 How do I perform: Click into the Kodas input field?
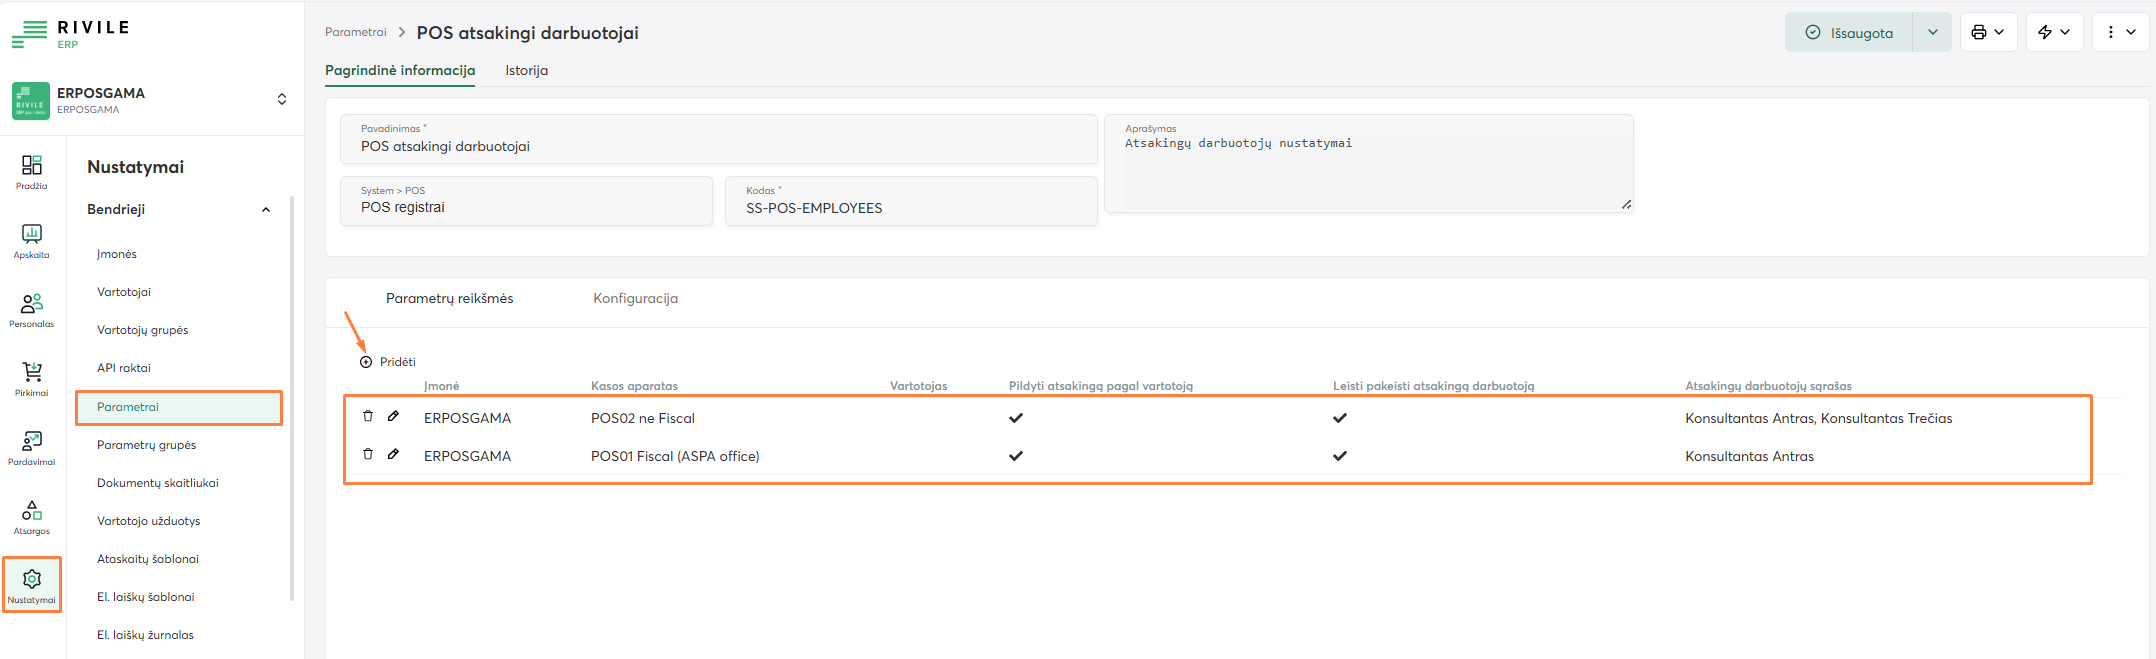(910, 208)
